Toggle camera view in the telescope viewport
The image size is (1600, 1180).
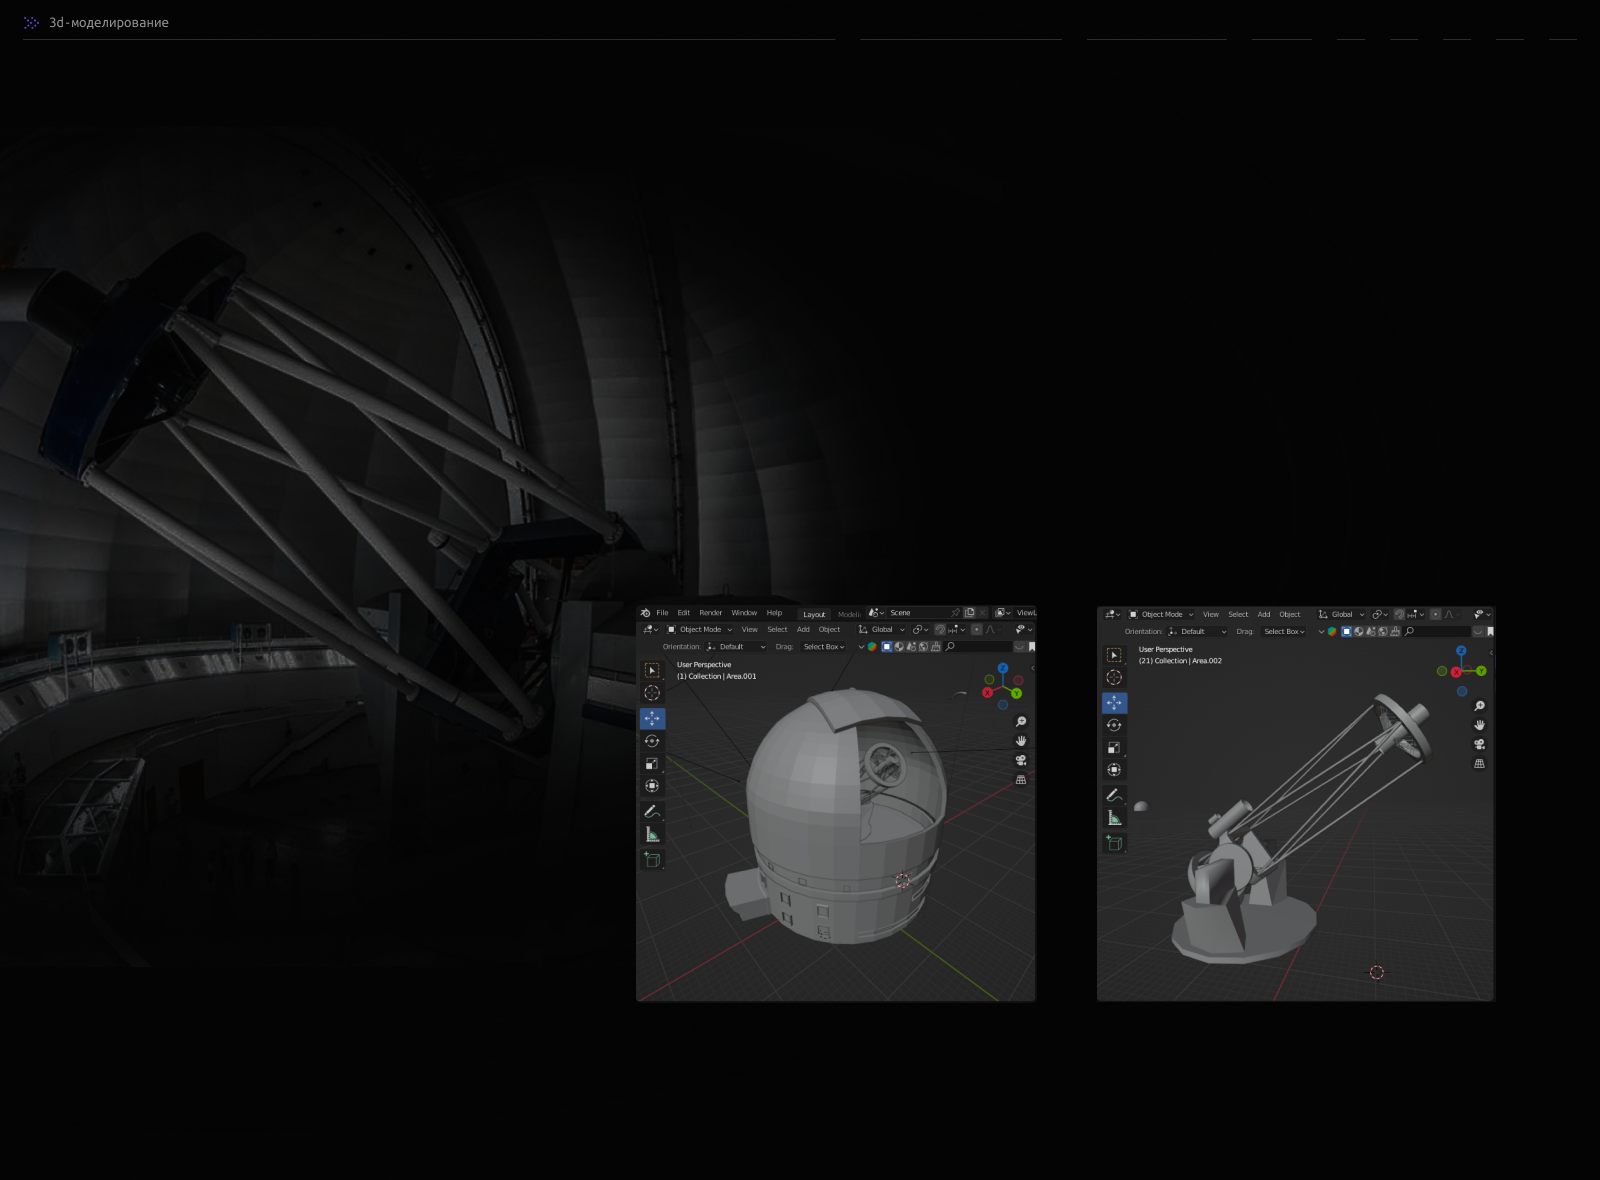(x=1479, y=744)
